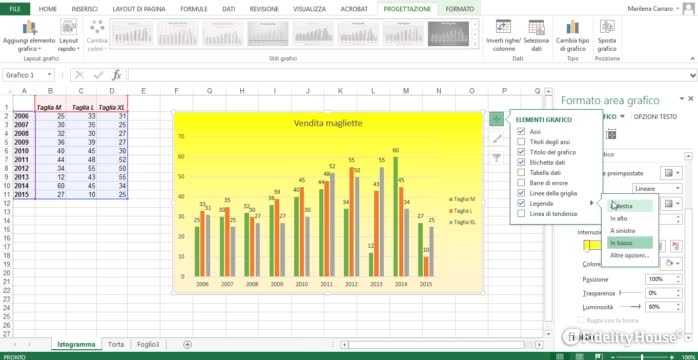This screenshot has height=360, width=698.
Task: Expand the Grafico 1 name box dropdown
Action: pos(49,75)
